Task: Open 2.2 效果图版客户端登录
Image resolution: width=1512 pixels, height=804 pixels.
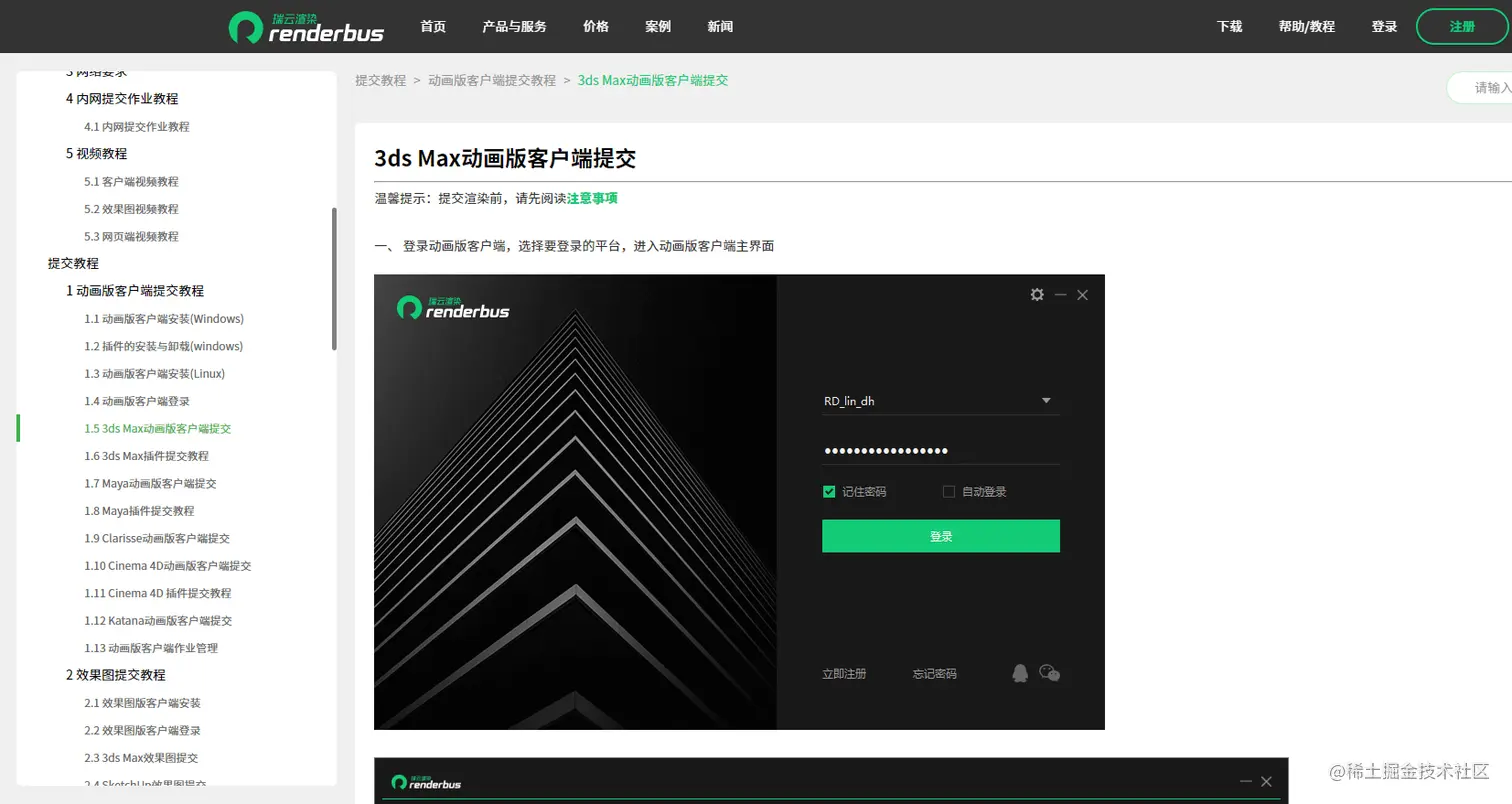Action: click(142, 730)
